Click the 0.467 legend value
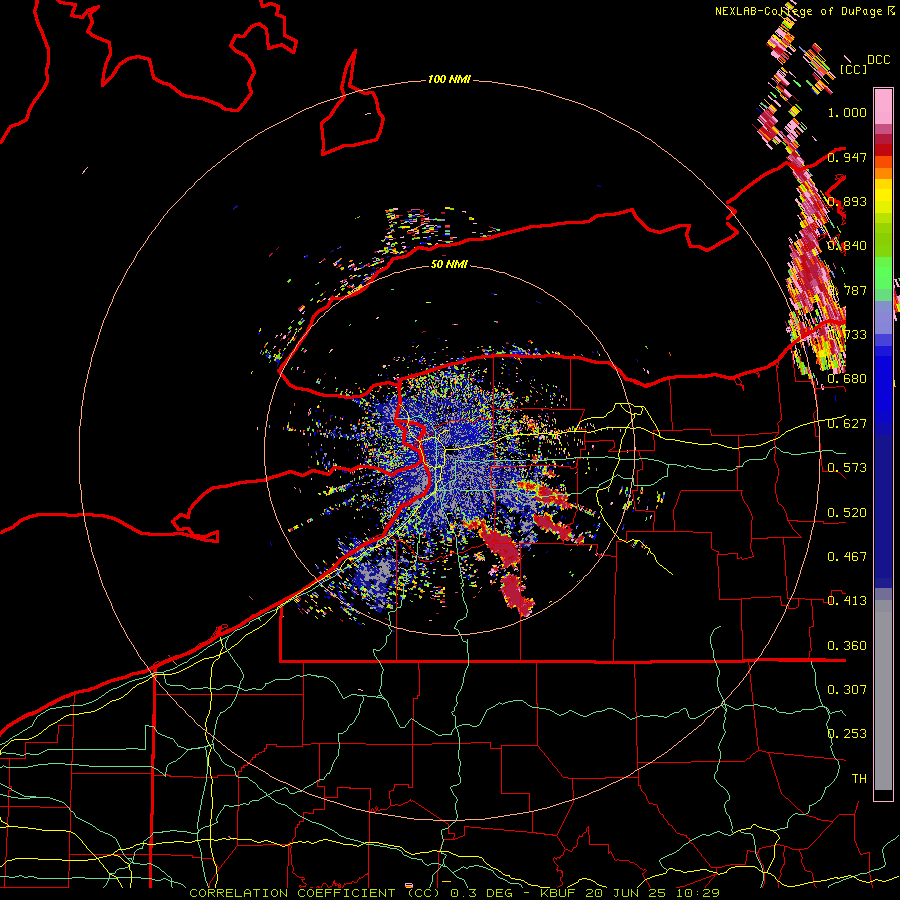 pyautogui.click(x=847, y=556)
